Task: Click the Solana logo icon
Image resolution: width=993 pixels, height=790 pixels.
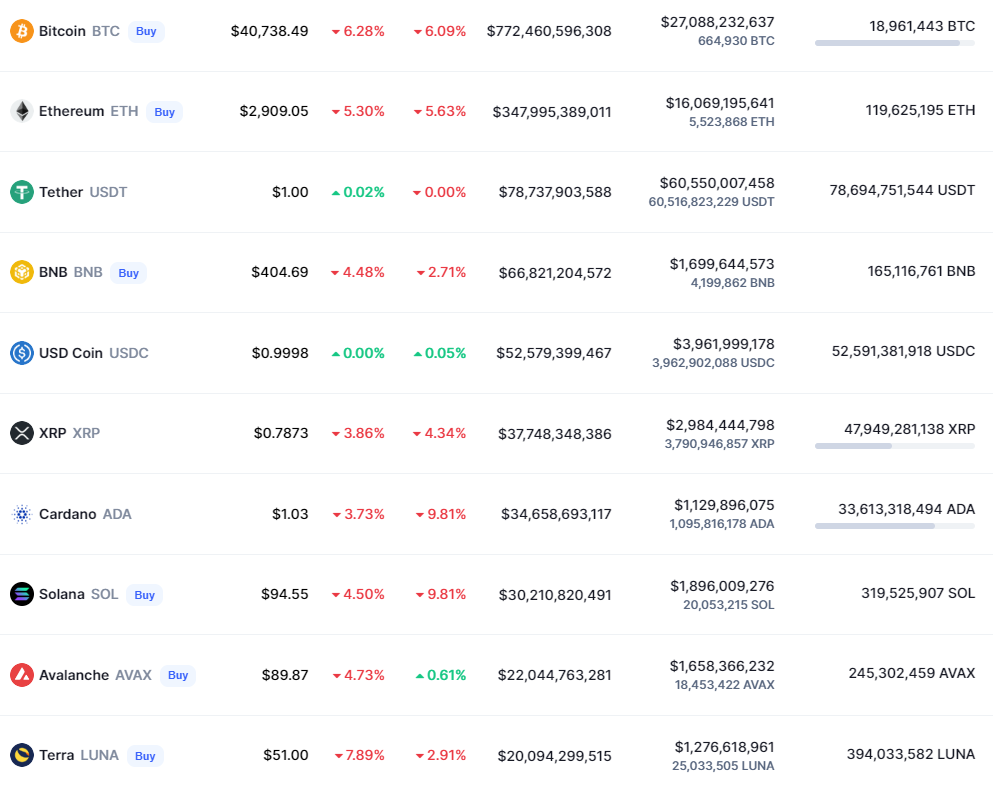Action: pyautogui.click(x=22, y=594)
